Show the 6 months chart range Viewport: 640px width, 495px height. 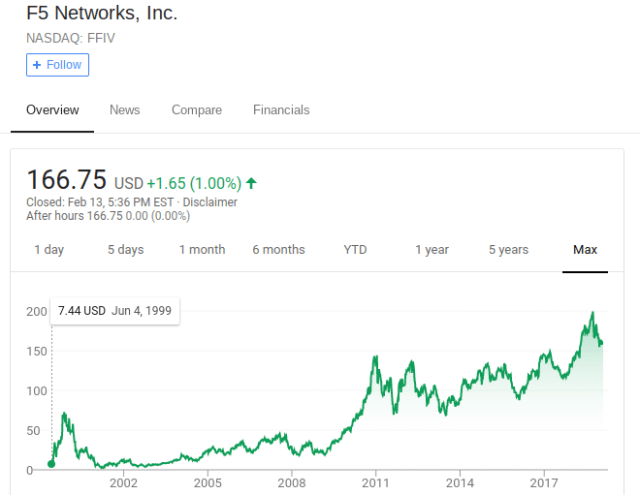pos(278,250)
